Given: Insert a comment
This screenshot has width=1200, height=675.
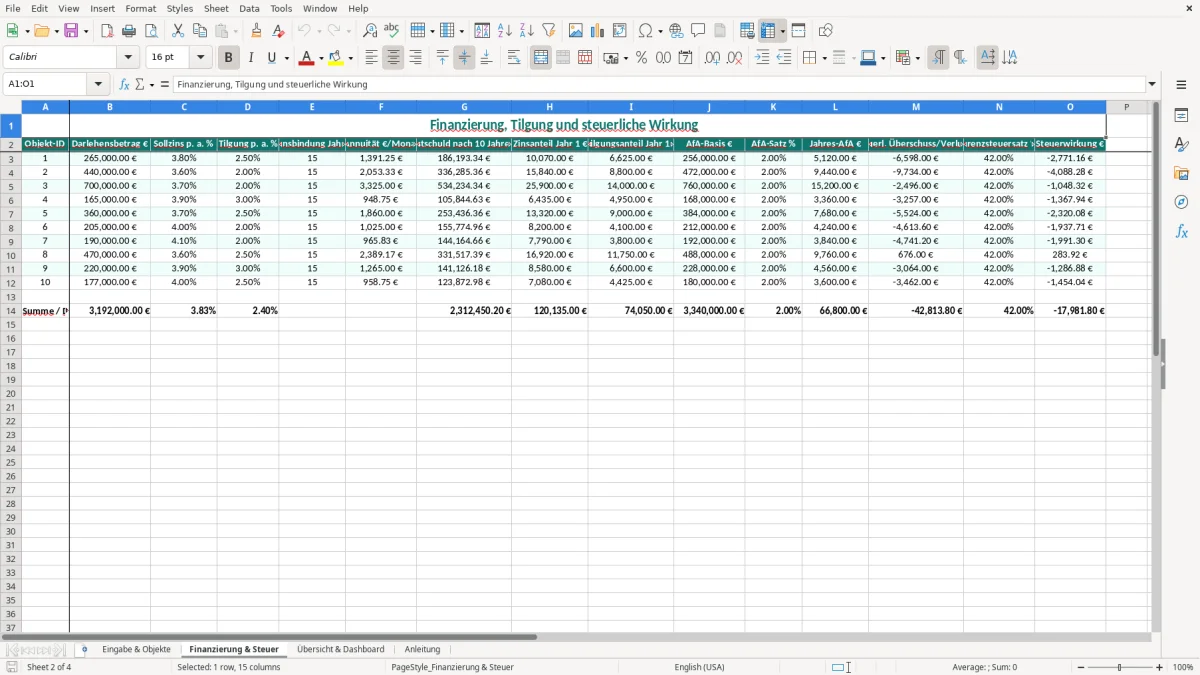Looking at the screenshot, I should tap(698, 31).
